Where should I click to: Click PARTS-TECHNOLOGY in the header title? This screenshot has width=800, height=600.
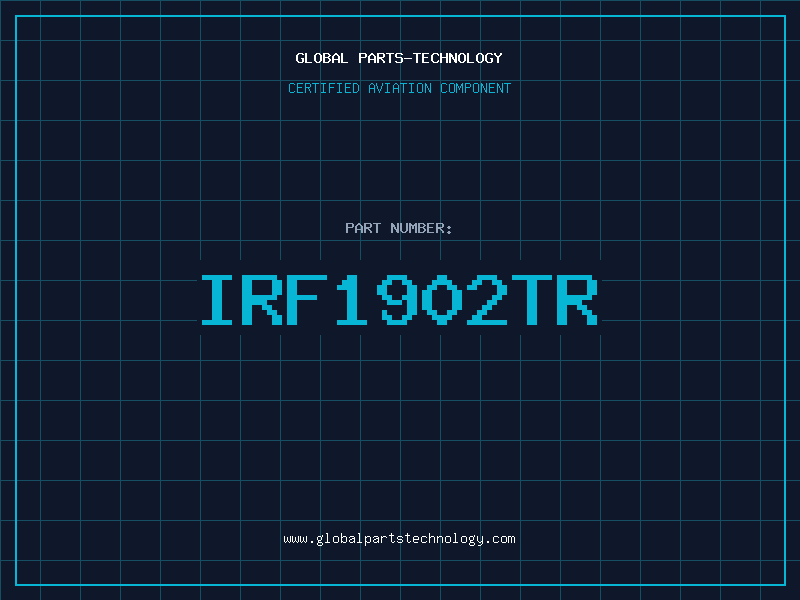pos(430,58)
